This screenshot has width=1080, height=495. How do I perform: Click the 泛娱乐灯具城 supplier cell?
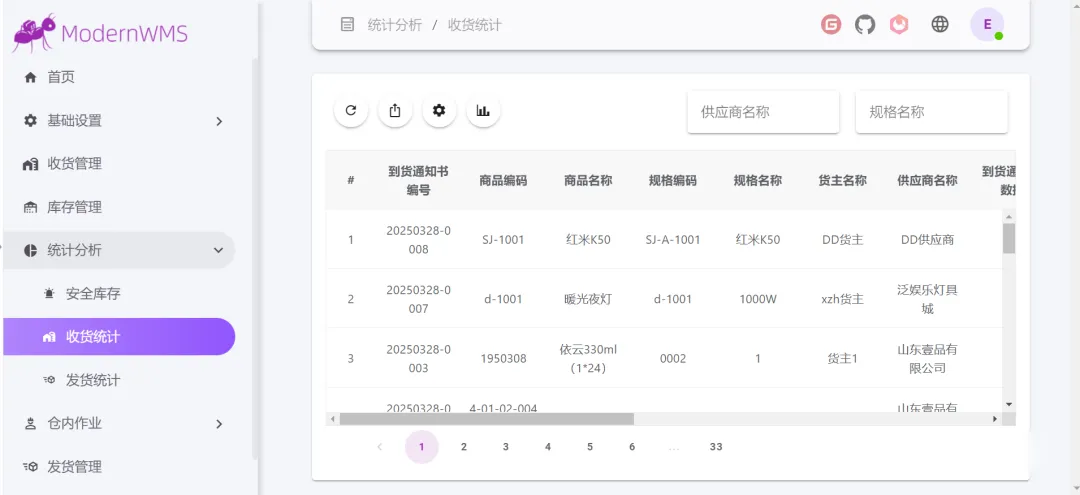927,299
